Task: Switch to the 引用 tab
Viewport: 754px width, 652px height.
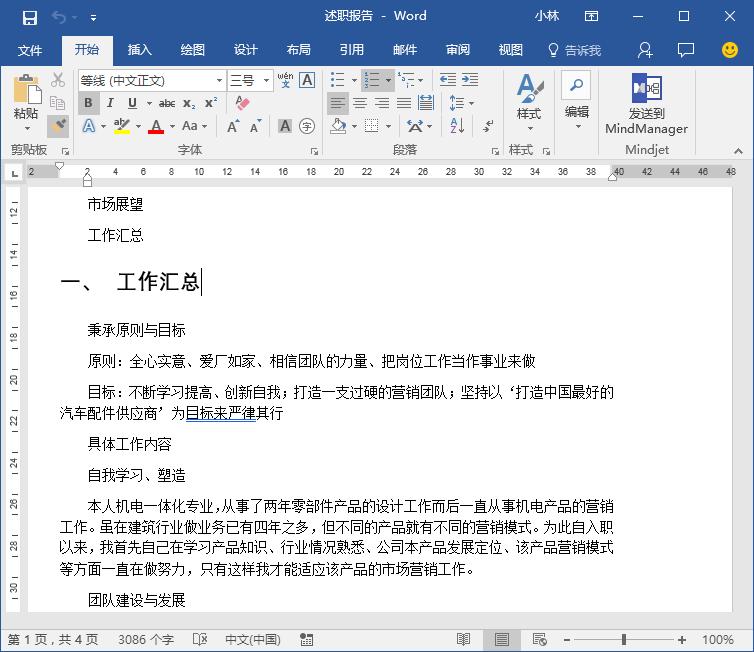Action: 352,50
